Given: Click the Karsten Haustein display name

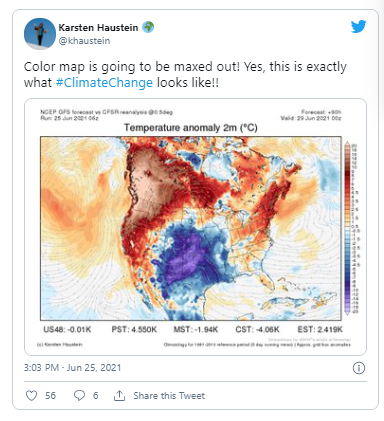Looking at the screenshot, I should [98, 27].
